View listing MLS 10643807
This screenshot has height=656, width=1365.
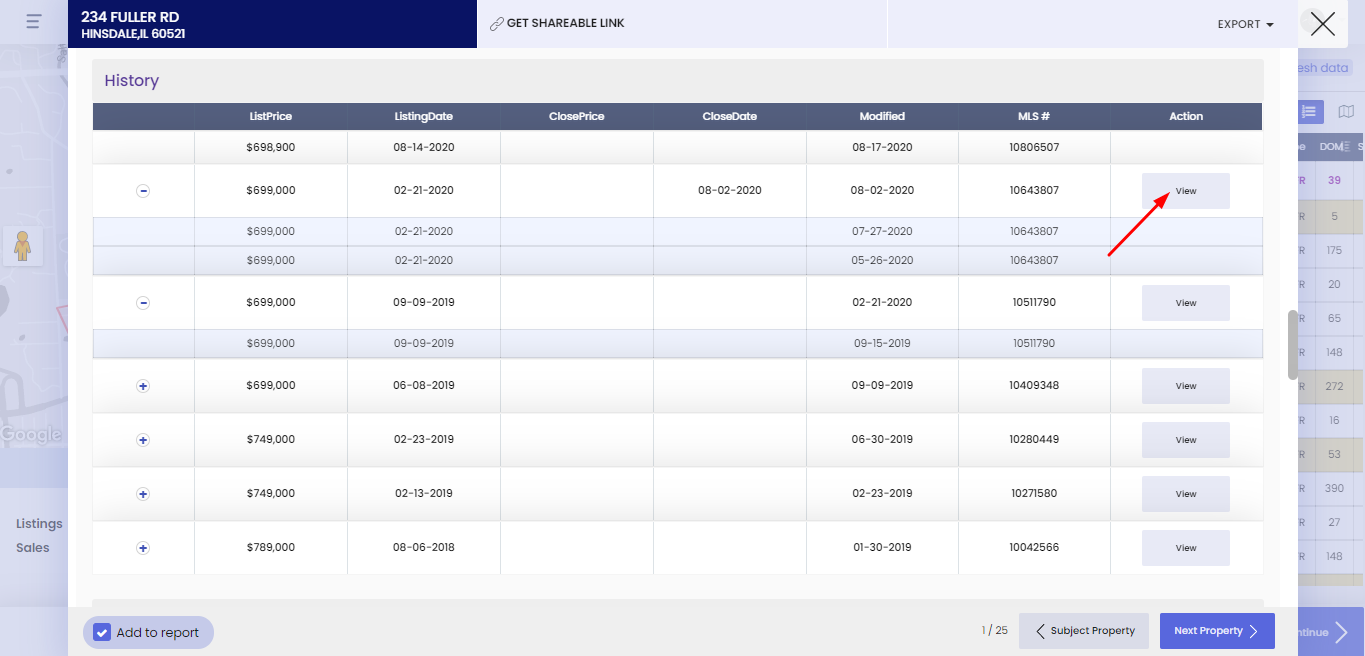pyautogui.click(x=1186, y=191)
